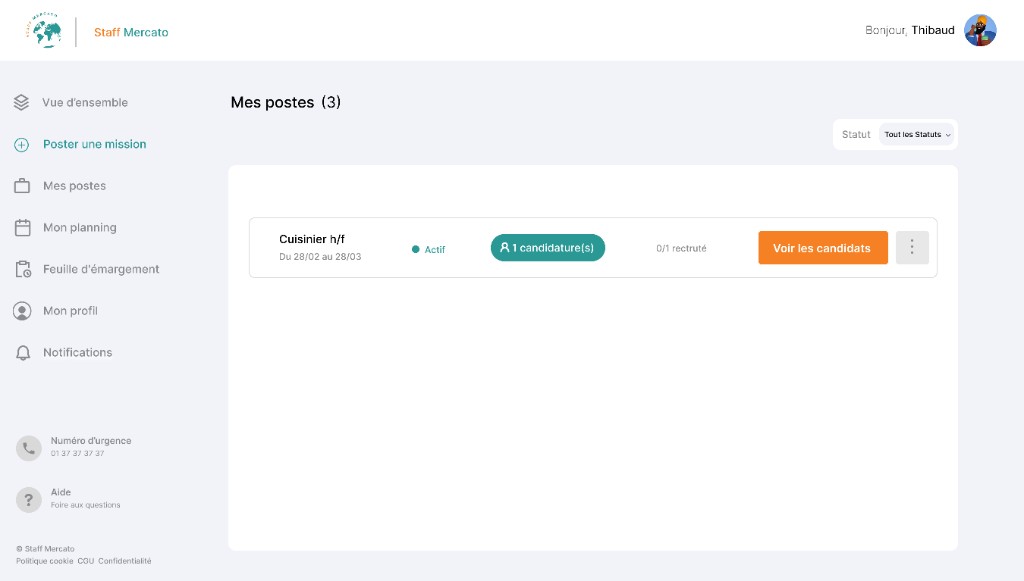The width and height of the screenshot is (1024, 581).
Task: Click the plus icon beside Poster une mission
Action: [22, 144]
